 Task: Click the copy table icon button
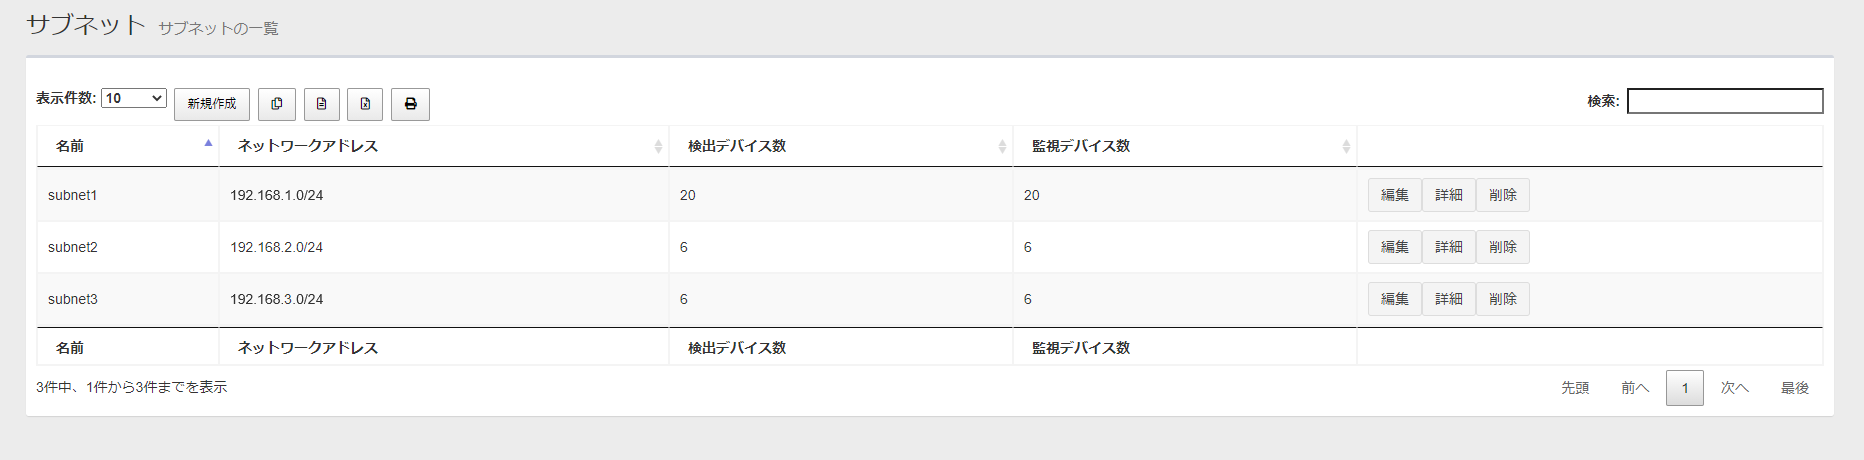coord(277,104)
